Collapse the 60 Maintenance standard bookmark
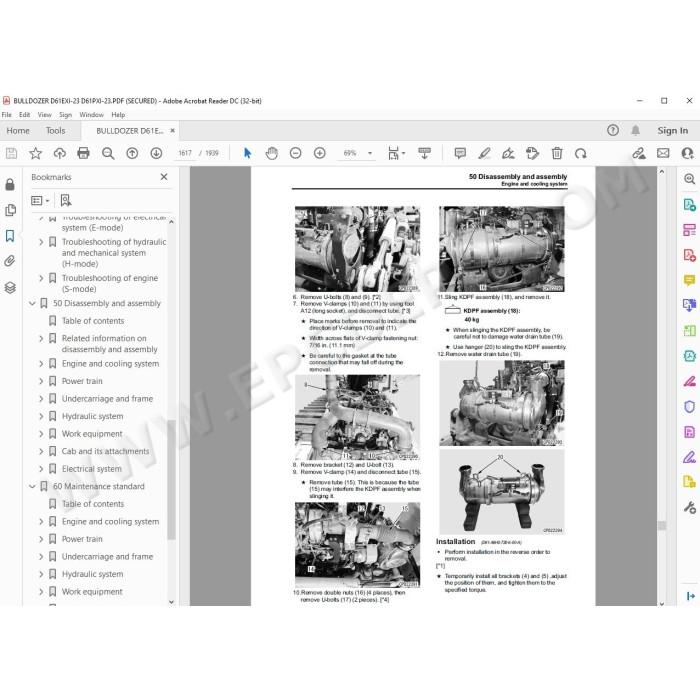Viewport: 700px width, 700px height. tap(32, 487)
